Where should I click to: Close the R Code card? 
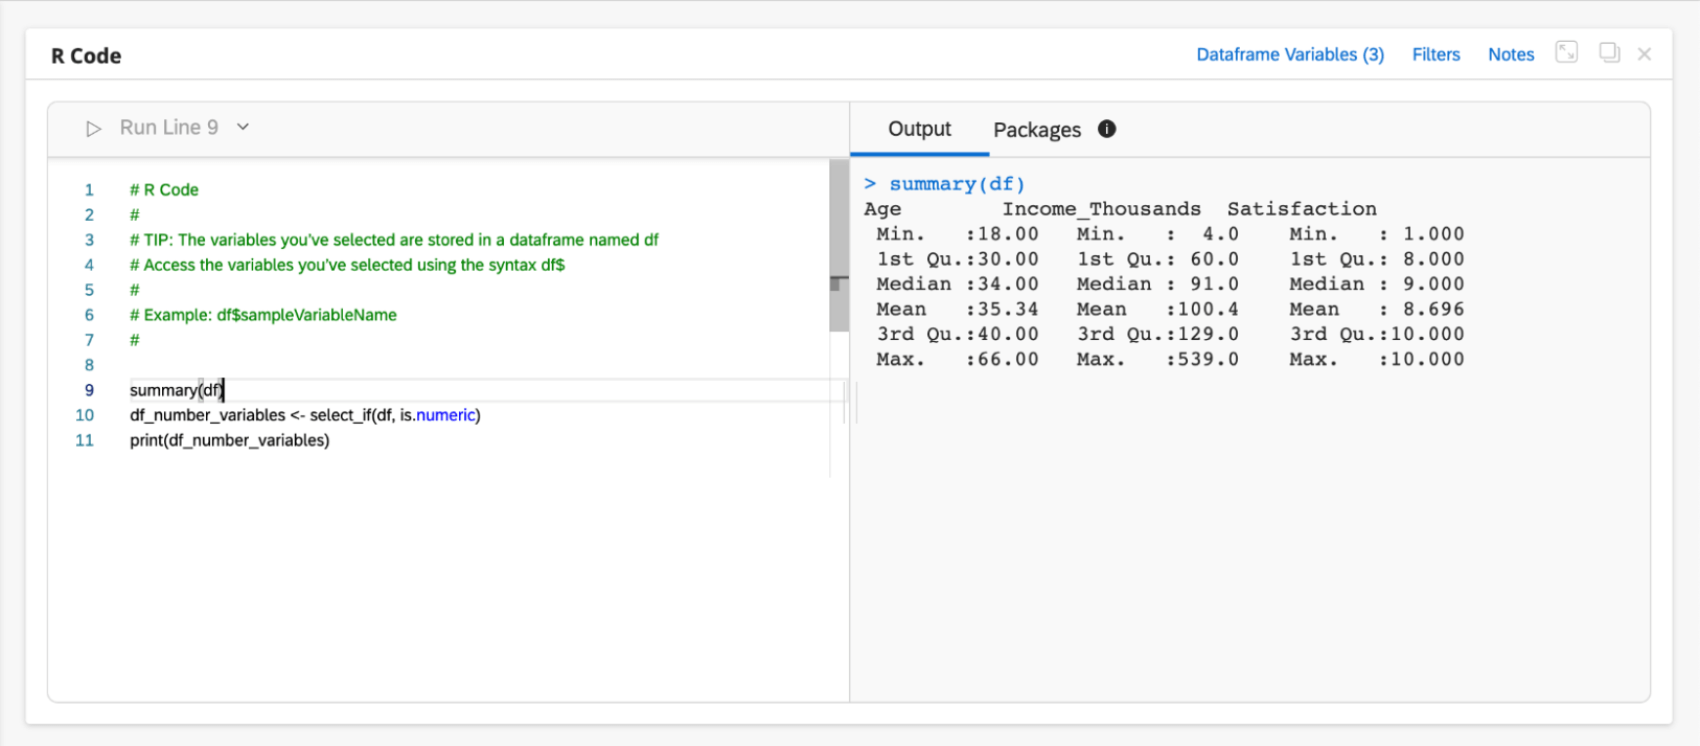click(1644, 54)
